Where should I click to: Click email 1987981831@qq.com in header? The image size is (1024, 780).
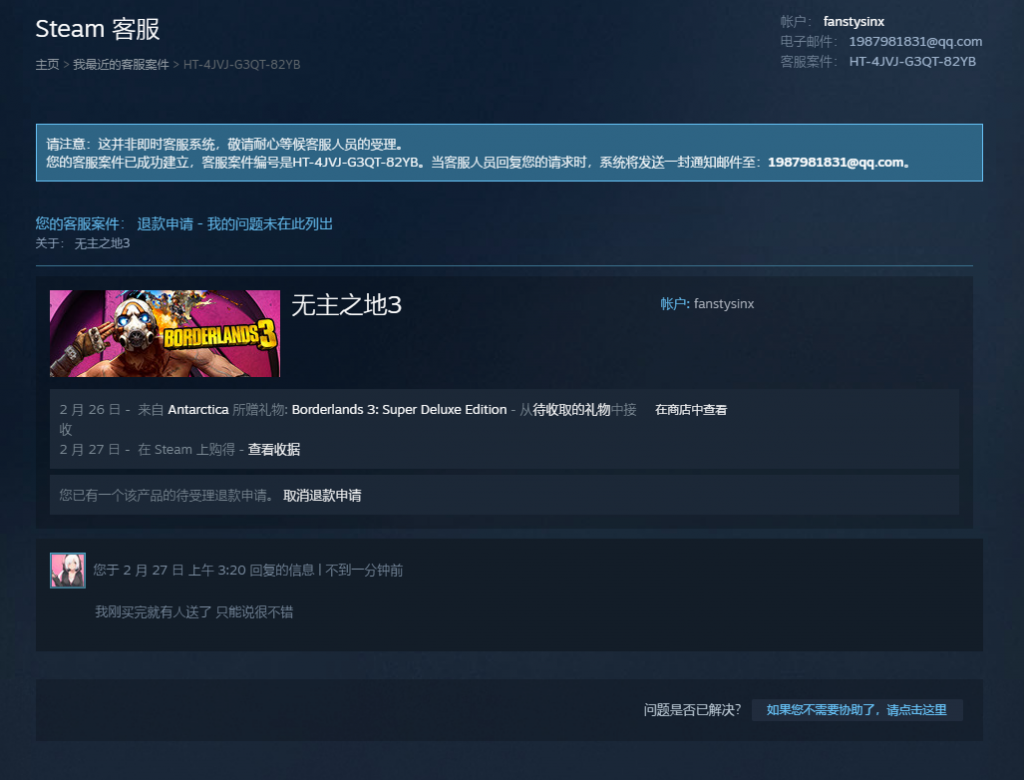pyautogui.click(x=915, y=42)
